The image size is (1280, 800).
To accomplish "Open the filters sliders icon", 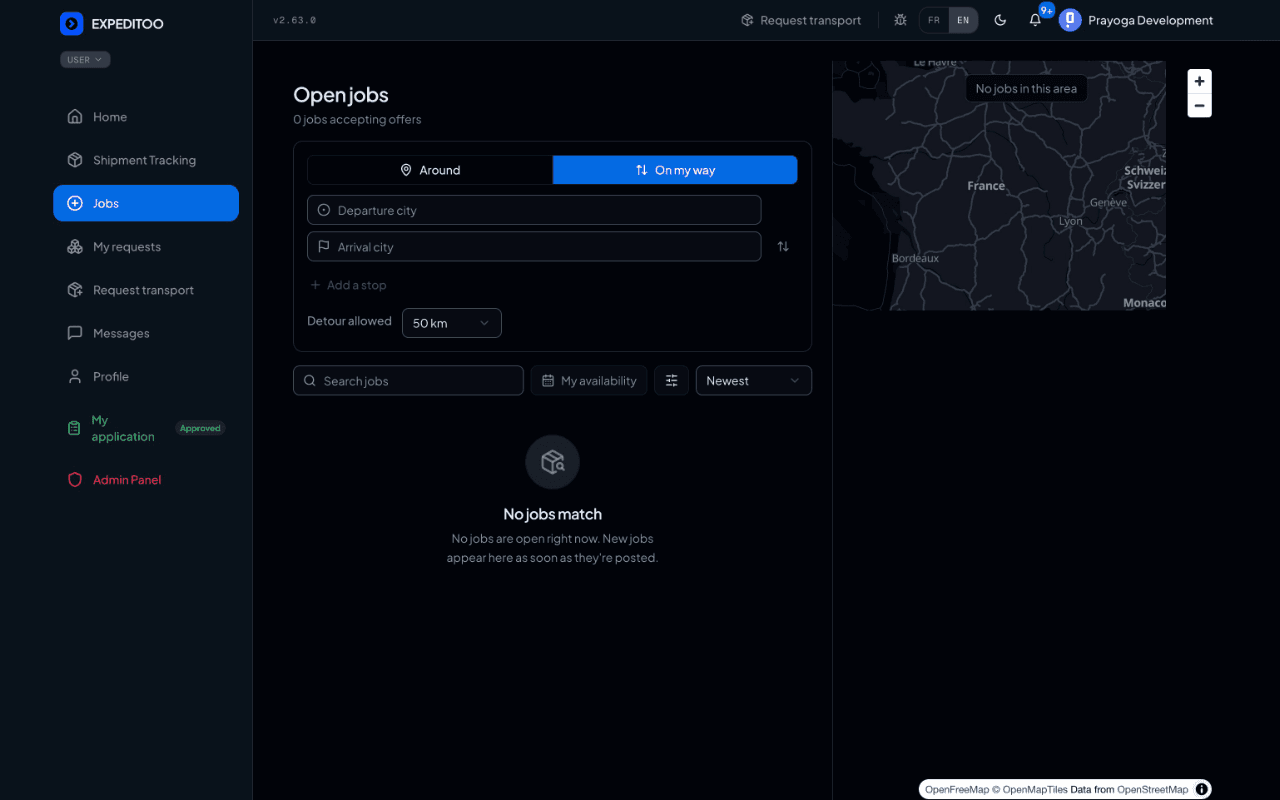I will [x=672, y=381].
